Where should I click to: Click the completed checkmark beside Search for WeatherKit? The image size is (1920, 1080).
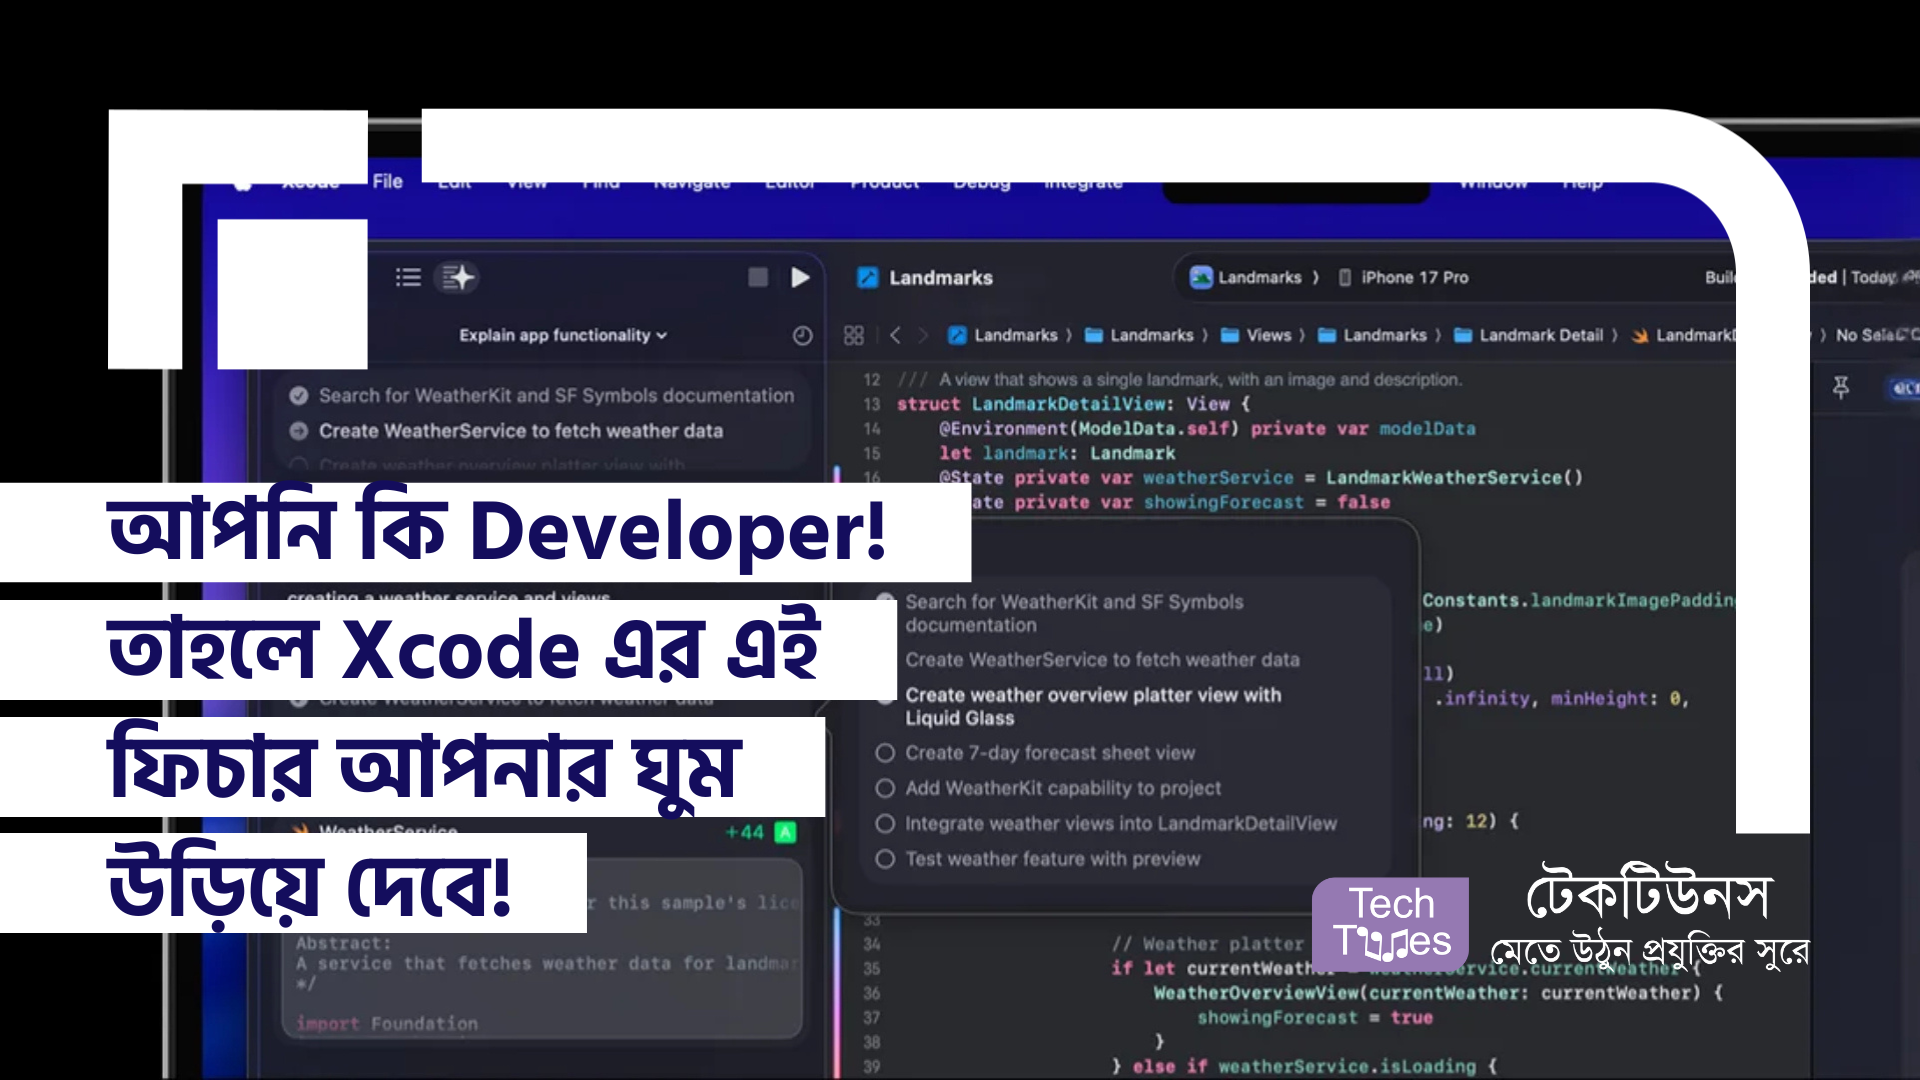pyautogui.click(x=298, y=395)
